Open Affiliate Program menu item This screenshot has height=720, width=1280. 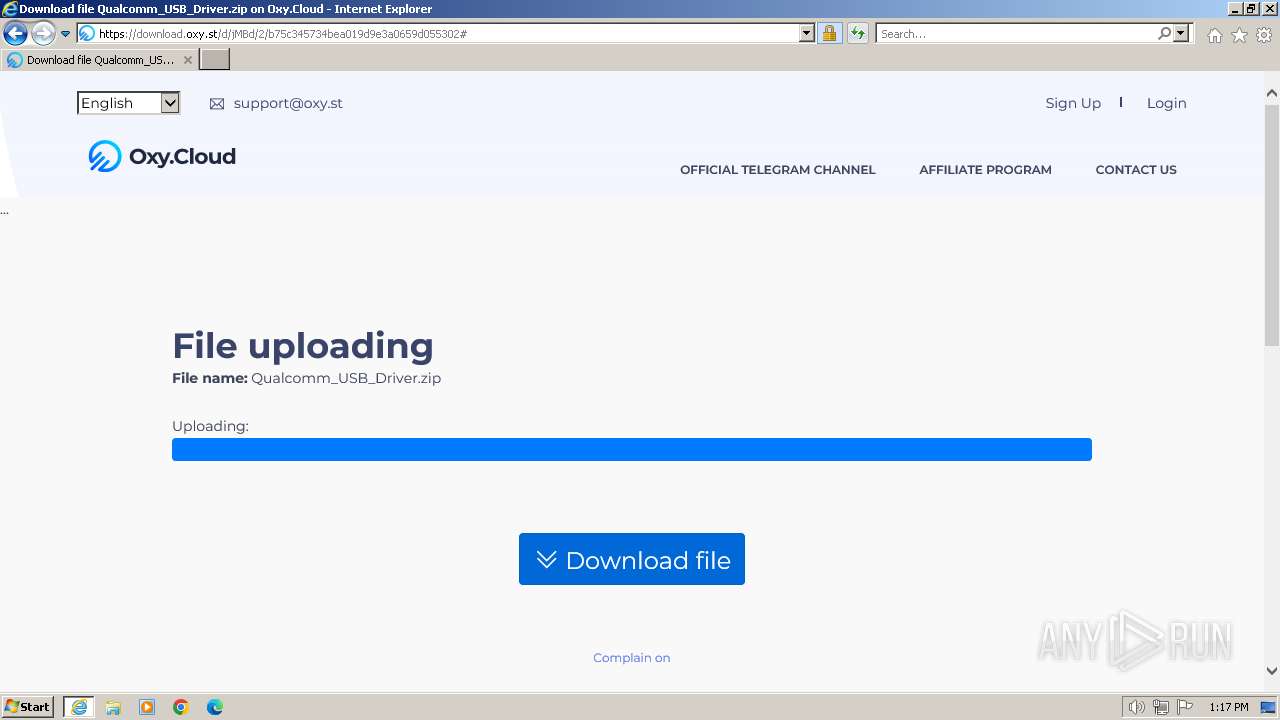coord(985,170)
